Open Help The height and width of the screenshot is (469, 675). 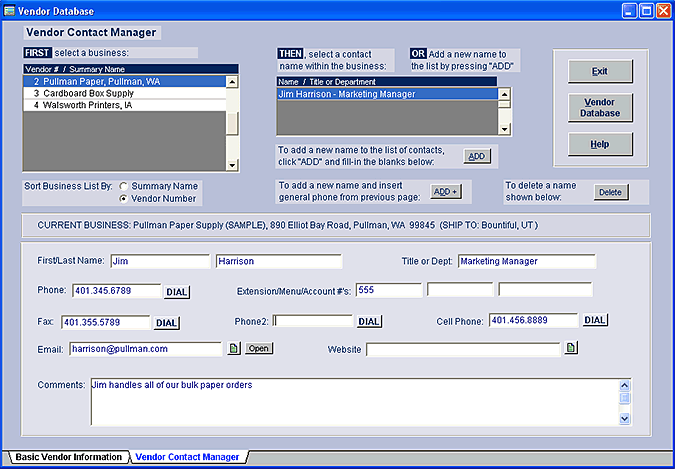(600, 144)
